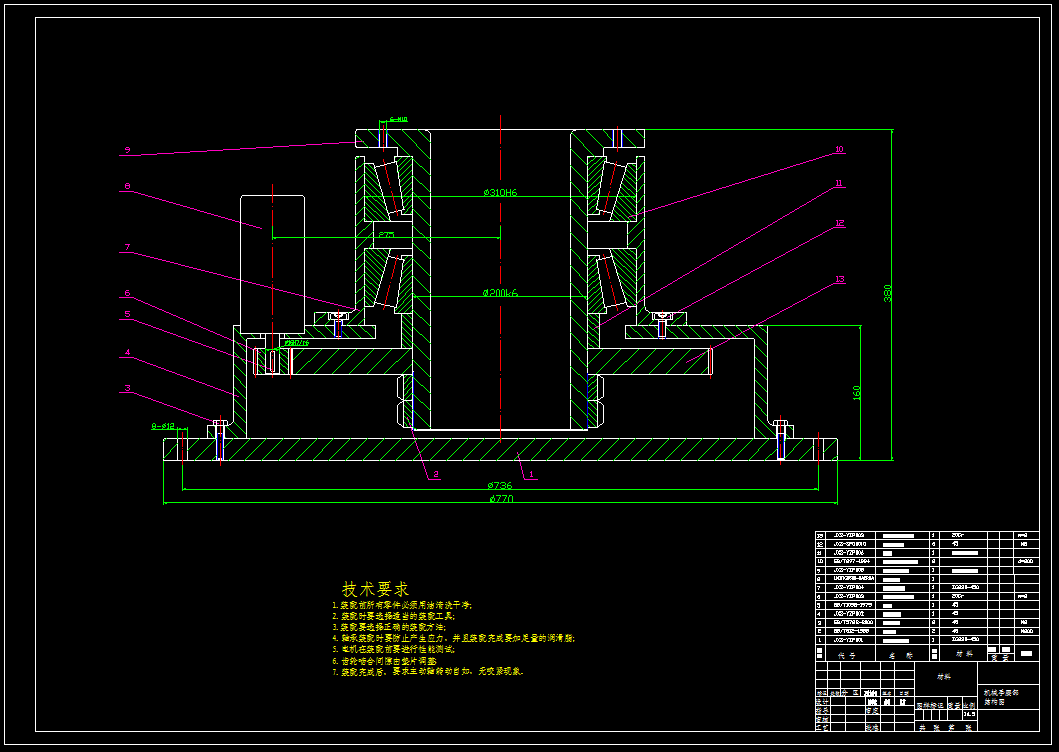The width and height of the screenshot is (1059, 752).
Task: Click the 275 horizontal dimension text
Action: (x=386, y=234)
